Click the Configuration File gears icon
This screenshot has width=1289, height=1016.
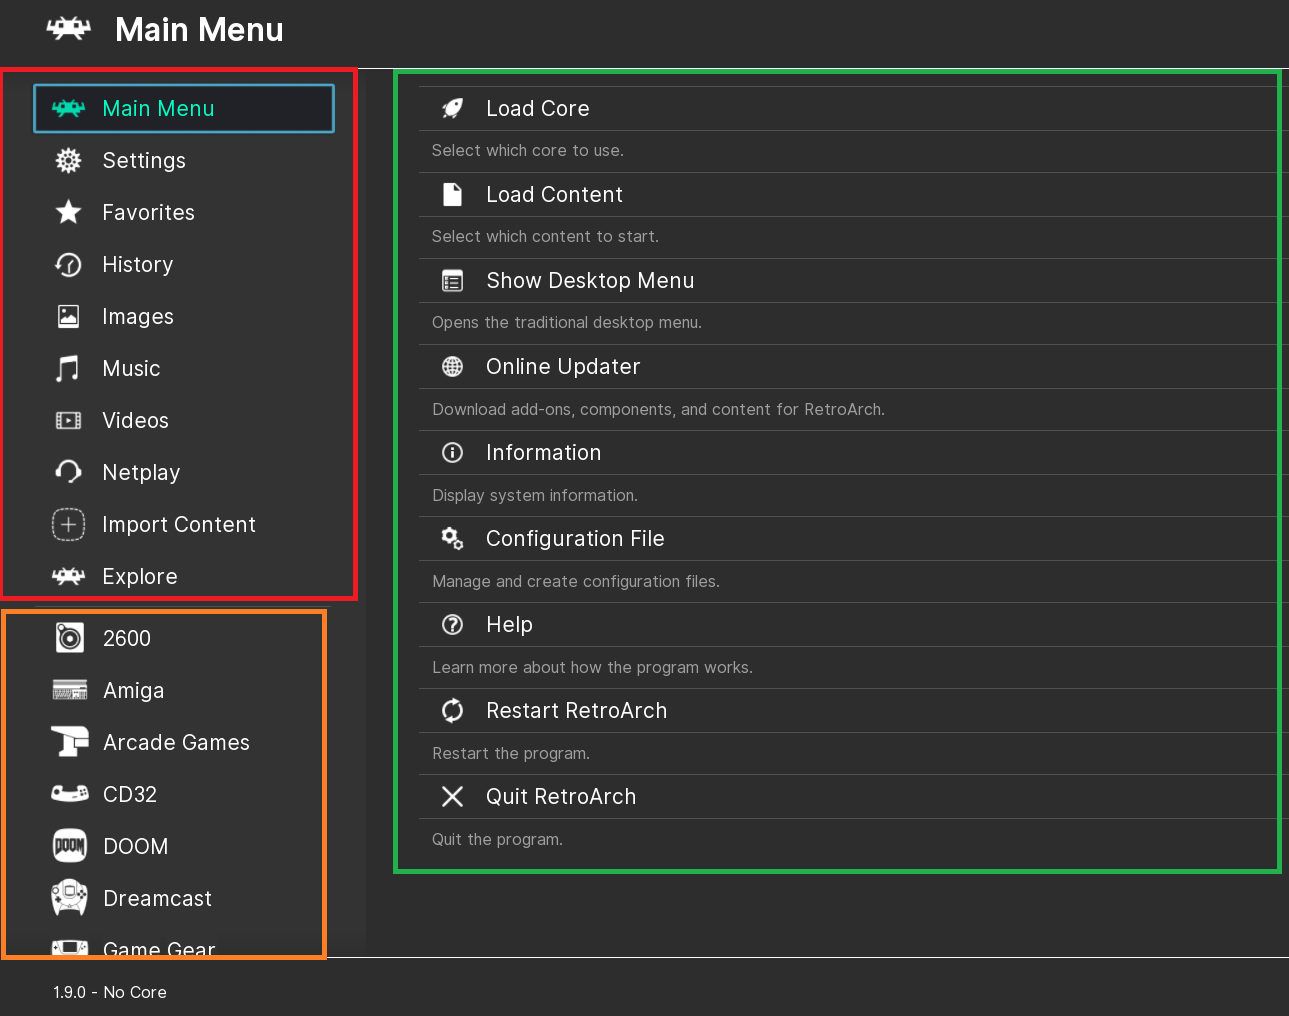(x=452, y=539)
